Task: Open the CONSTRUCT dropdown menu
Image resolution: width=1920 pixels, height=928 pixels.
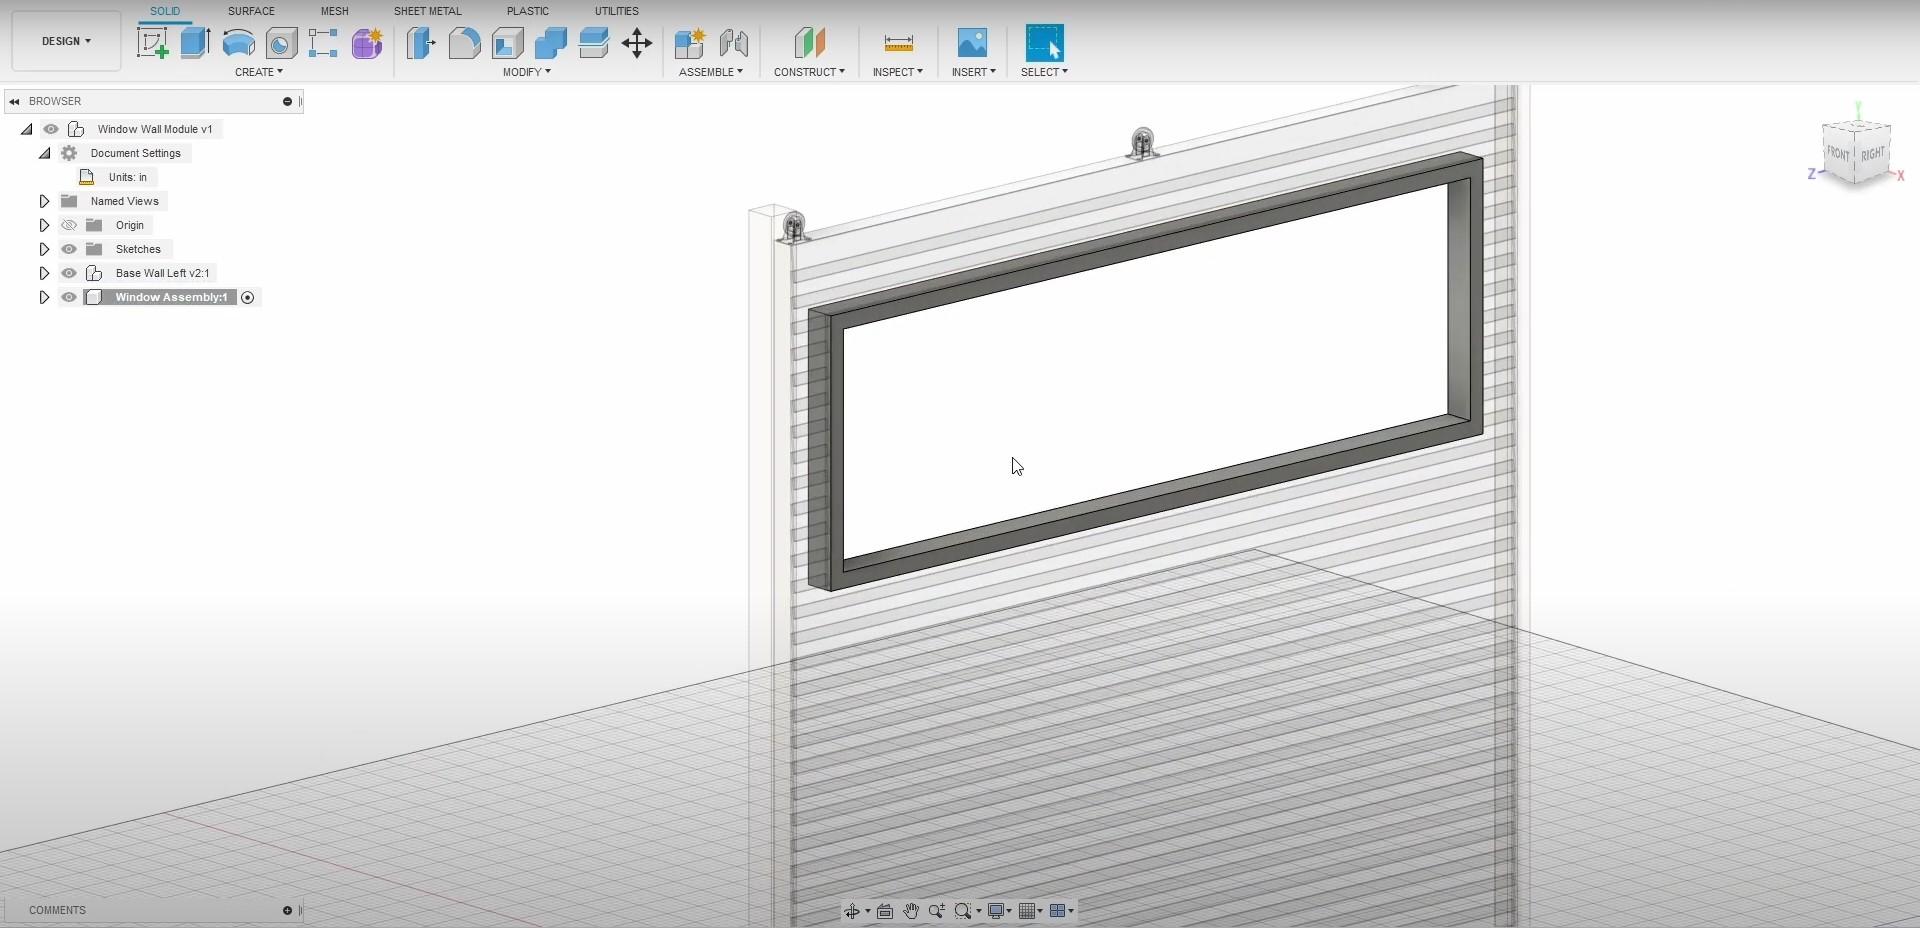Action: pos(810,72)
